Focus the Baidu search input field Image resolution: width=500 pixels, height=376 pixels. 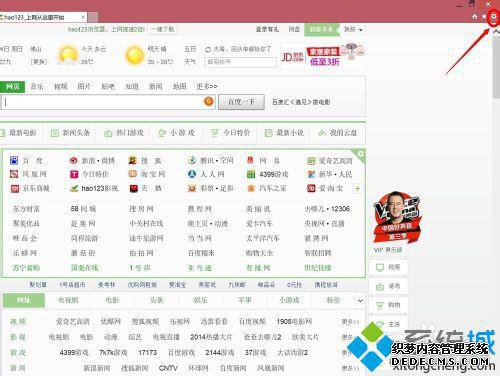pyautogui.click(x=102, y=102)
